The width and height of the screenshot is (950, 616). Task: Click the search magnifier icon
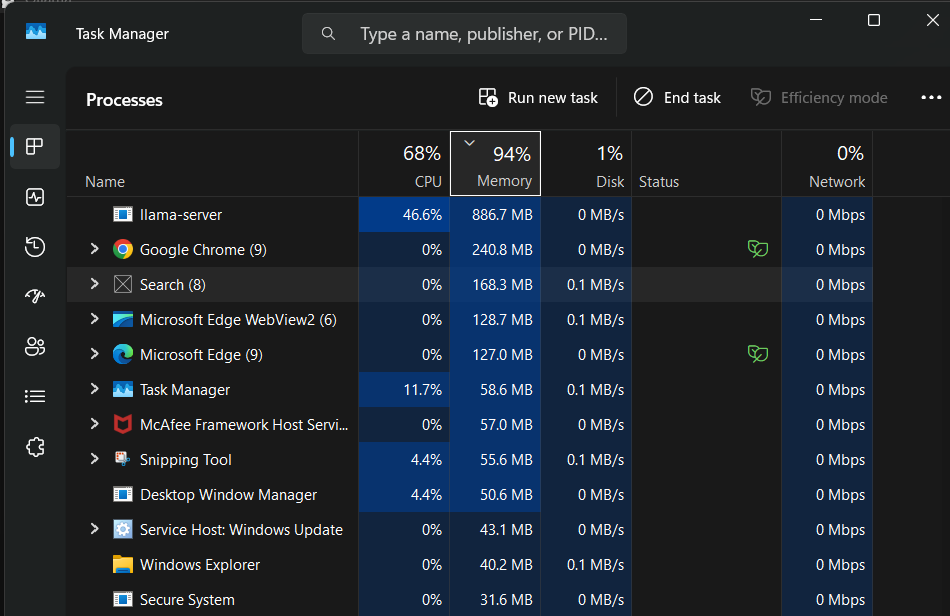coord(328,33)
